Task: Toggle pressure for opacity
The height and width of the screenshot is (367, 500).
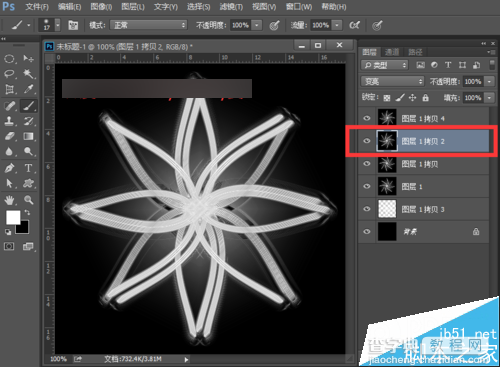Action: pyautogui.click(x=274, y=25)
